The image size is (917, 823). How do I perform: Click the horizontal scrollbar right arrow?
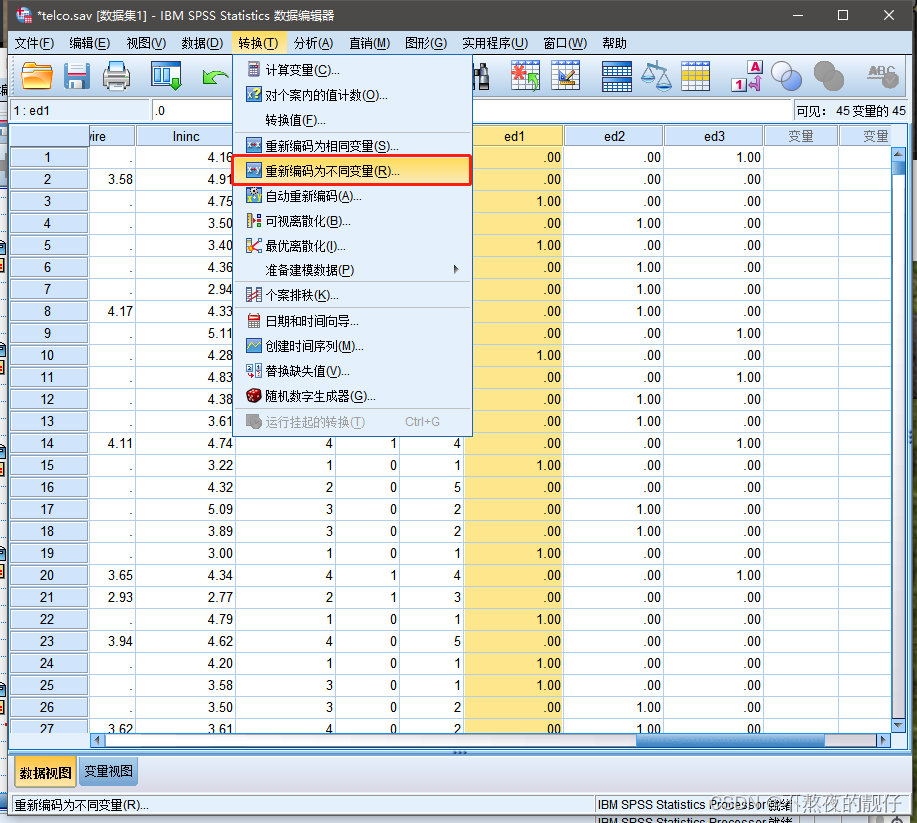pos(884,741)
